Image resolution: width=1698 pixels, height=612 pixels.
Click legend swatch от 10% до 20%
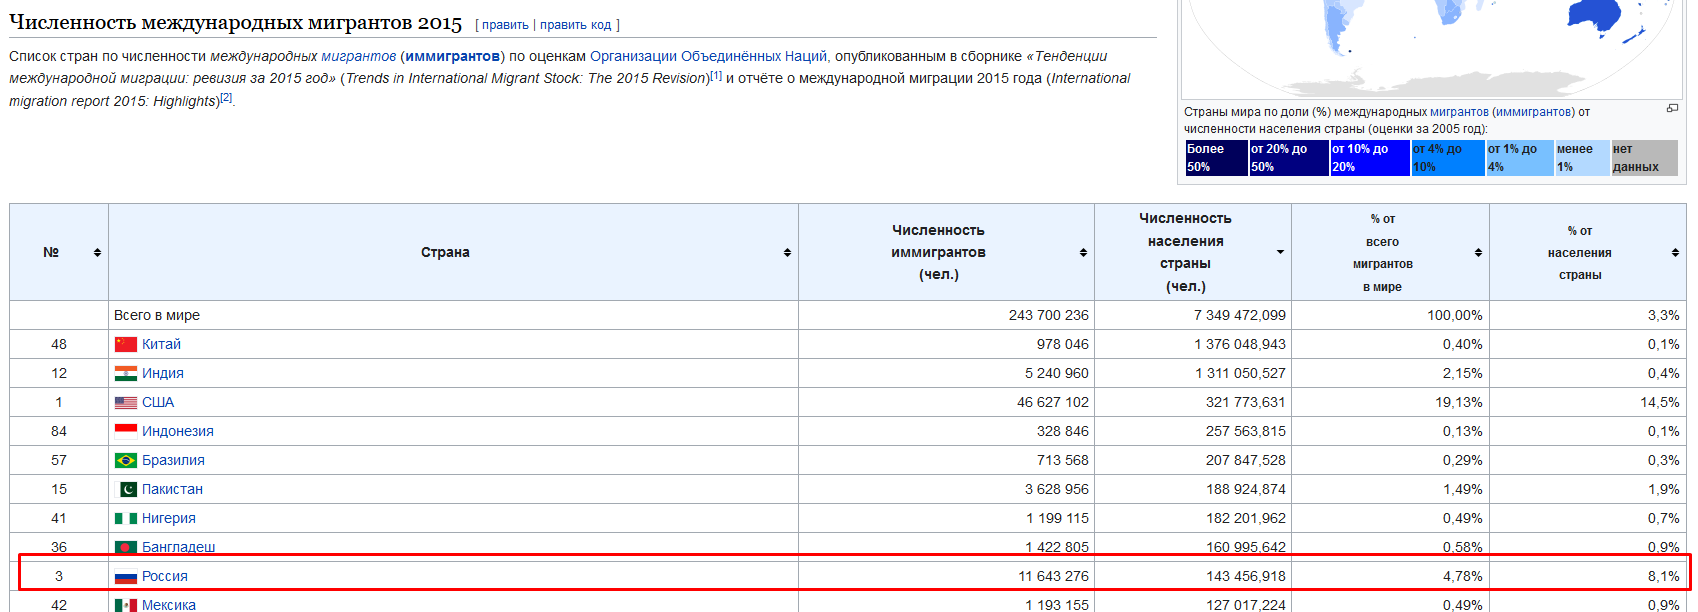[x=1369, y=158]
